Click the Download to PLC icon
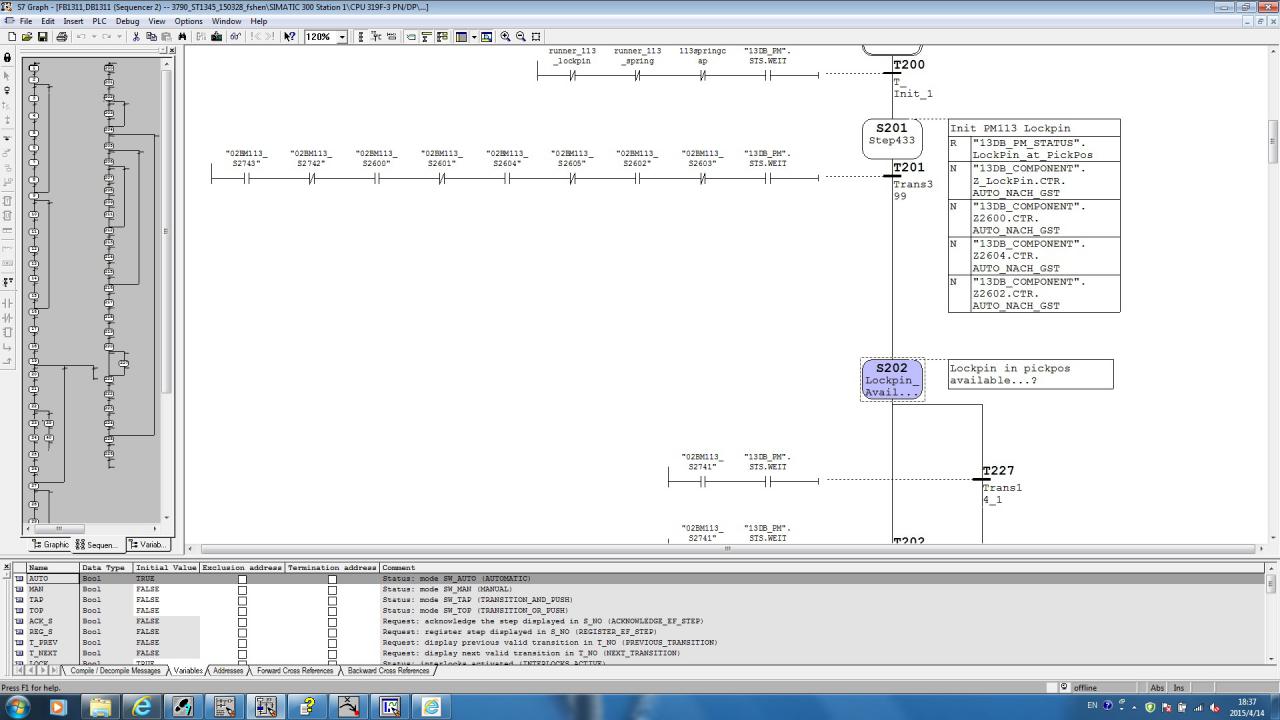The height and width of the screenshot is (720, 1280). pyautogui.click(x=217, y=36)
